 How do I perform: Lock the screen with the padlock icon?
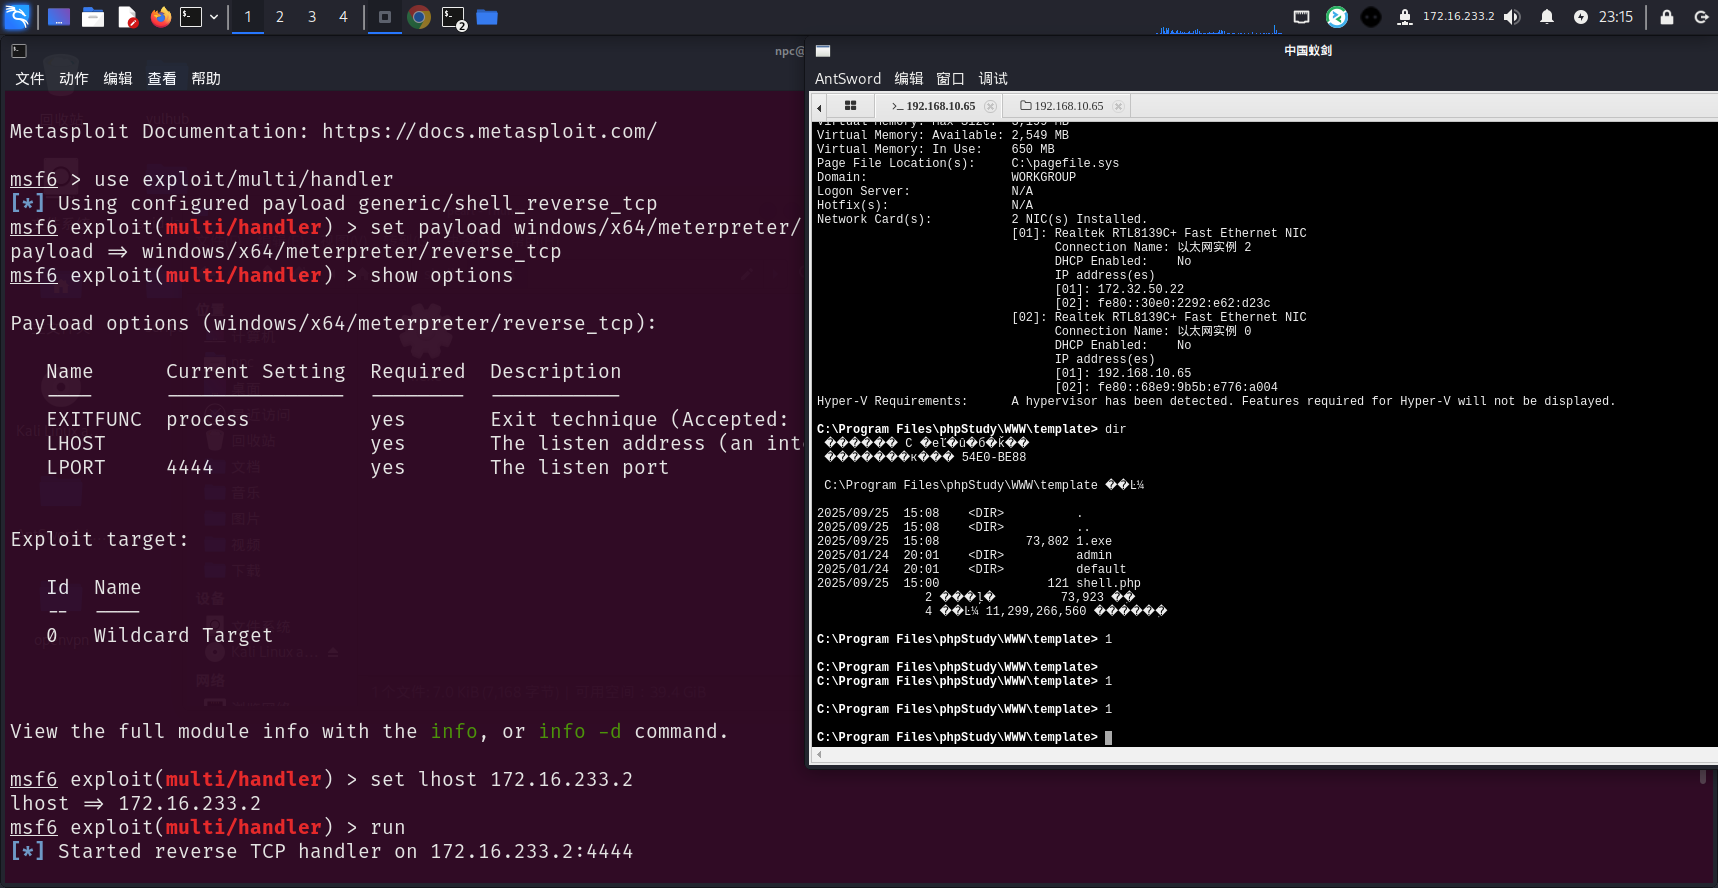pyautogui.click(x=1667, y=17)
